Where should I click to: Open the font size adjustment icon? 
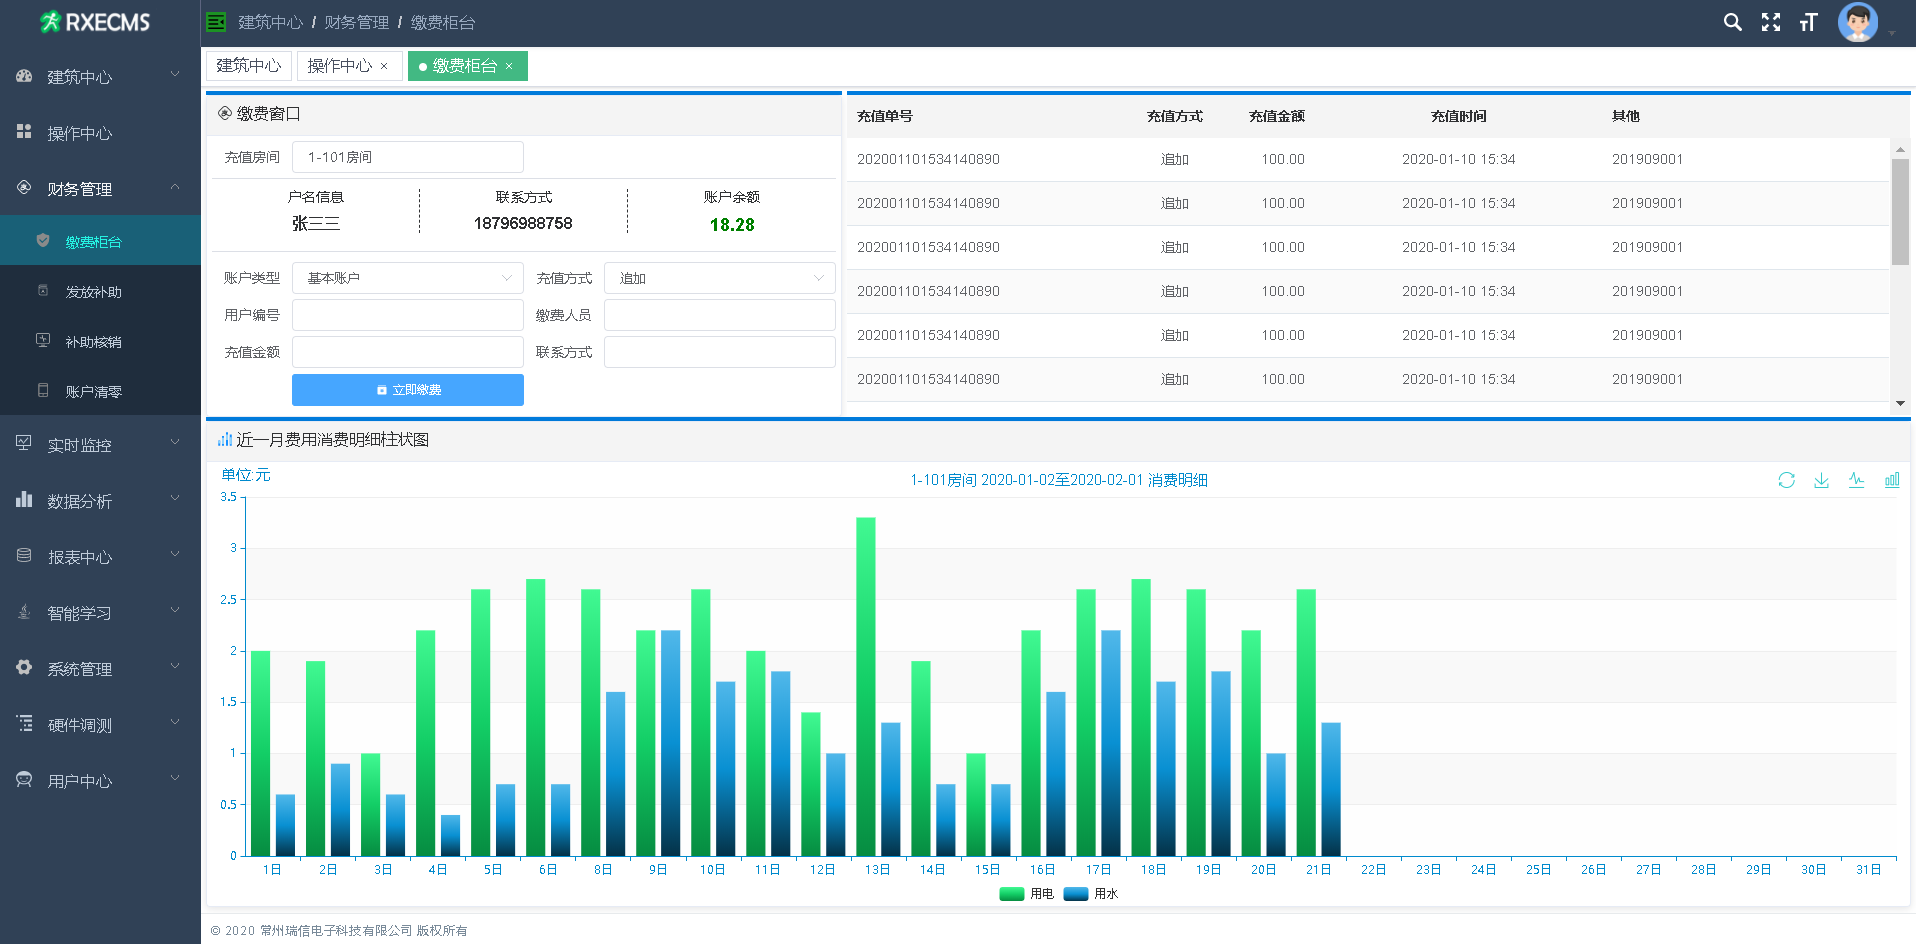(x=1808, y=22)
